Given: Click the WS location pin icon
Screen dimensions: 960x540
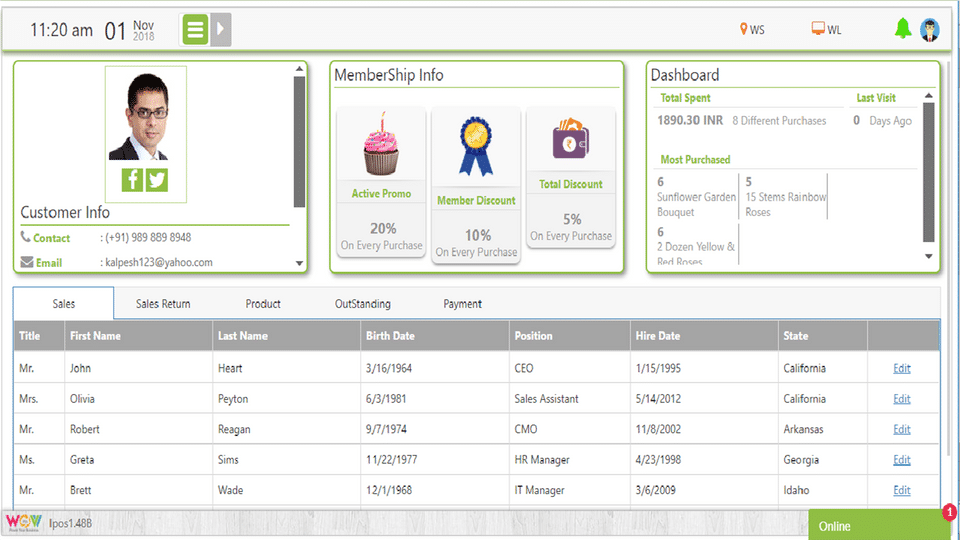Looking at the screenshot, I should click(743, 29).
